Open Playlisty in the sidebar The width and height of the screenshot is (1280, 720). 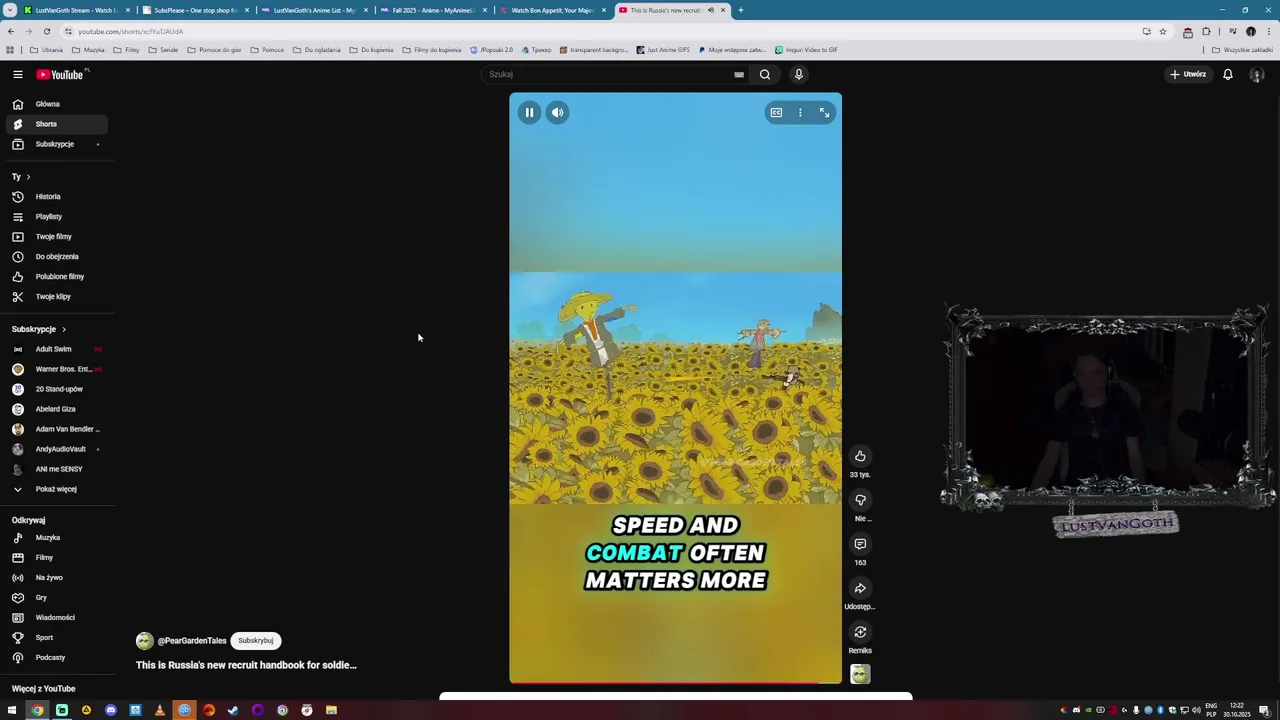tap(56, 217)
